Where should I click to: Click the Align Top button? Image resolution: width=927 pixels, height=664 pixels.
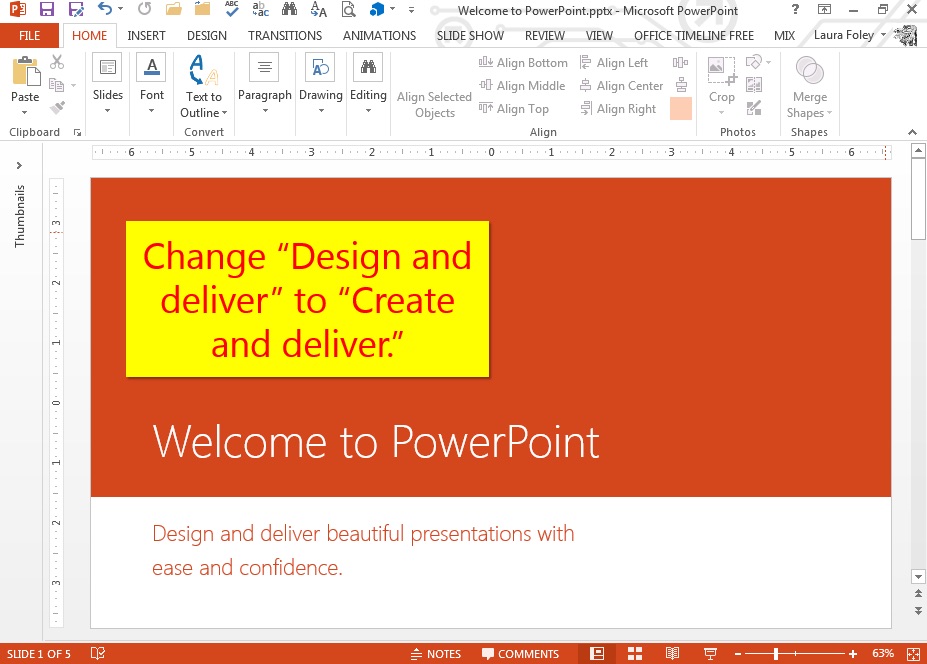[513, 109]
